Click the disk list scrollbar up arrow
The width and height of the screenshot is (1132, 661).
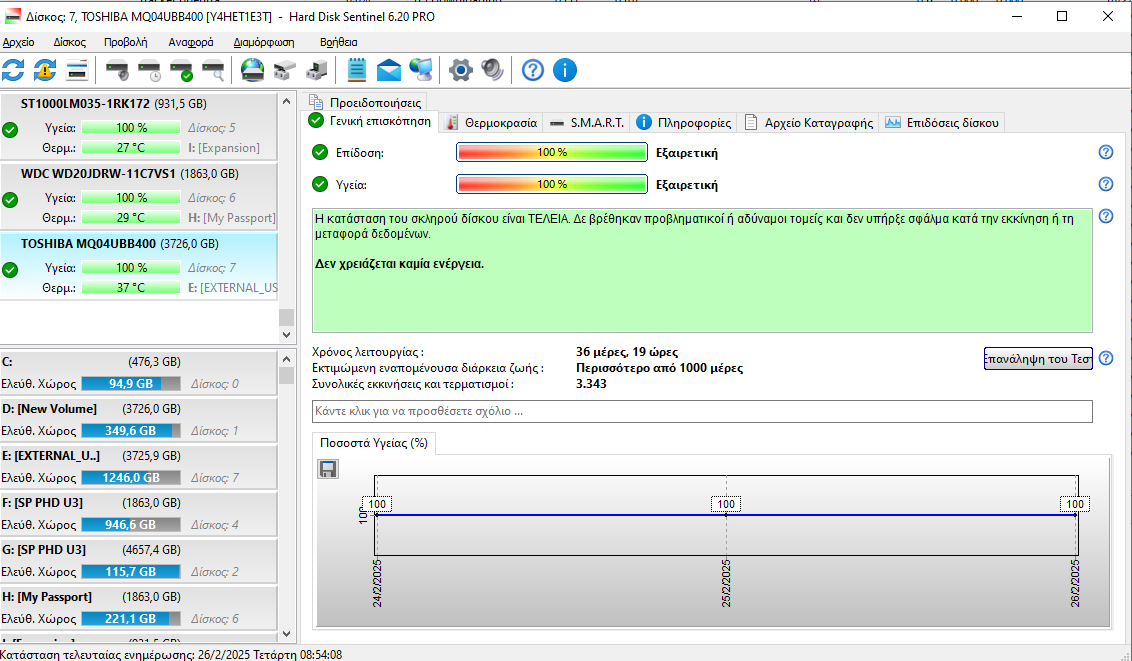click(x=287, y=101)
